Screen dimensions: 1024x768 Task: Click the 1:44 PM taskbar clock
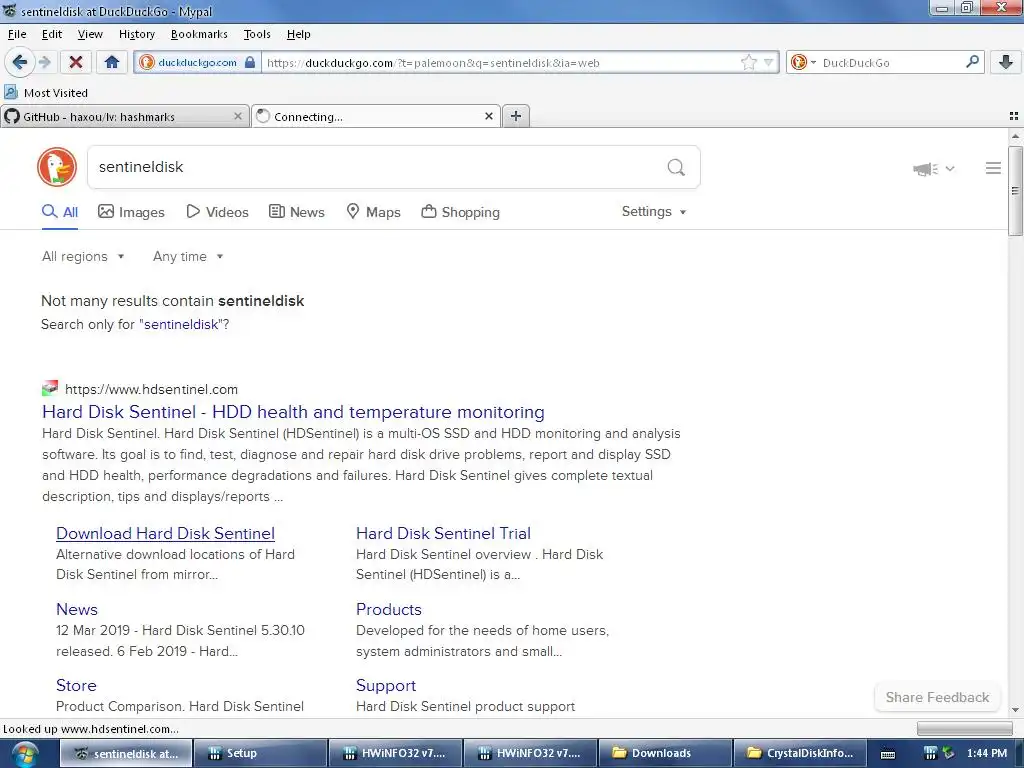987,753
